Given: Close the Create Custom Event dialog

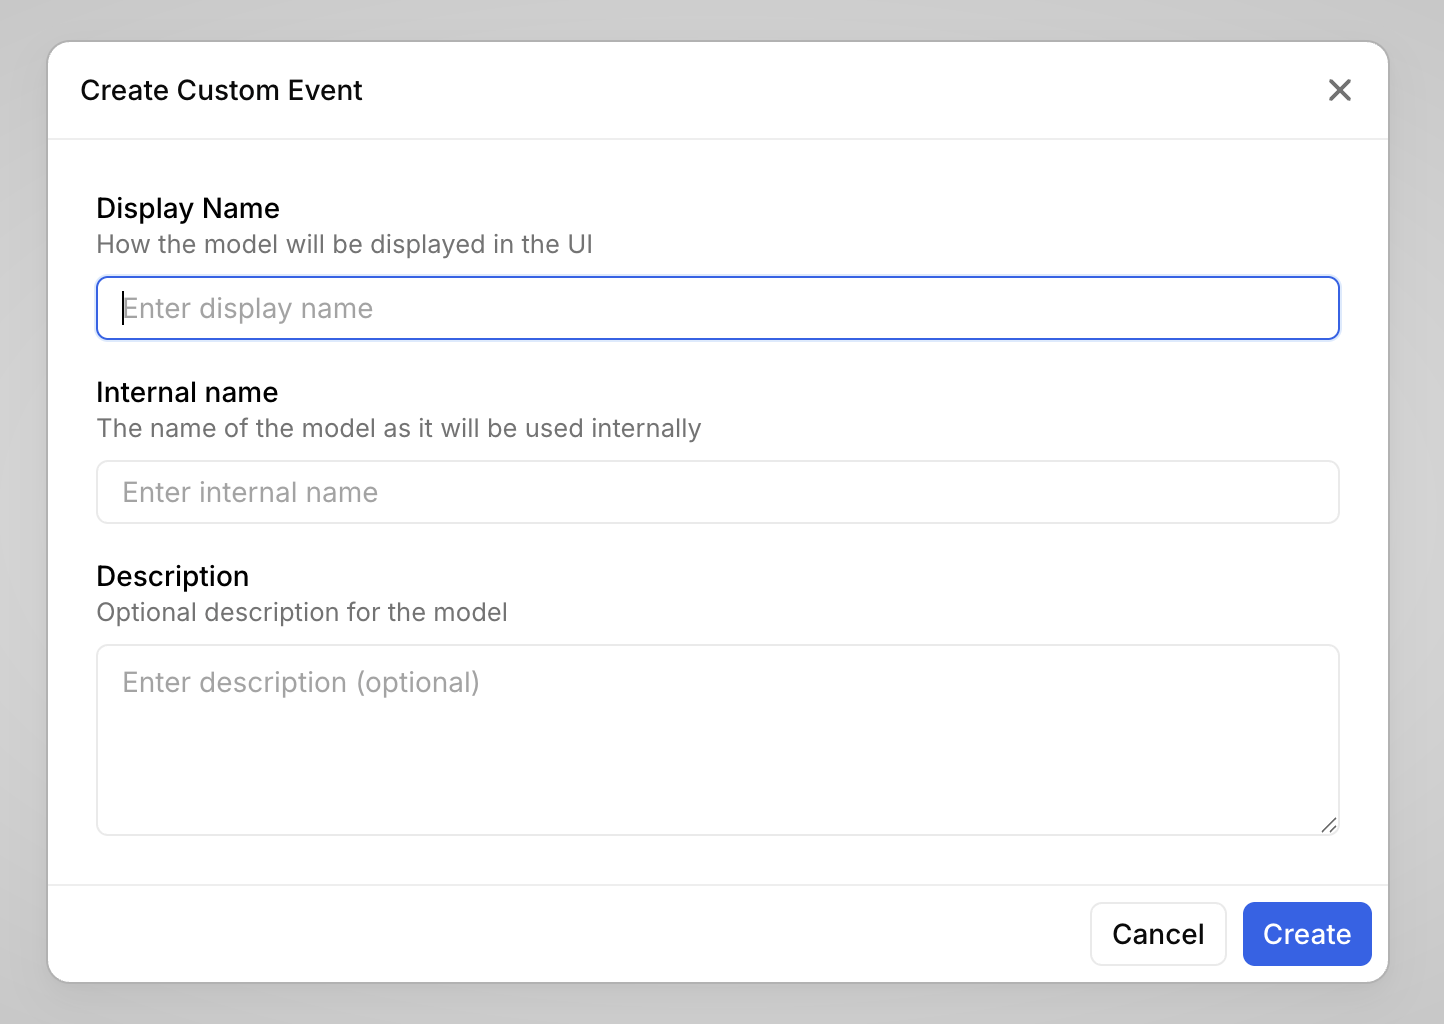Looking at the screenshot, I should pyautogui.click(x=1339, y=90).
